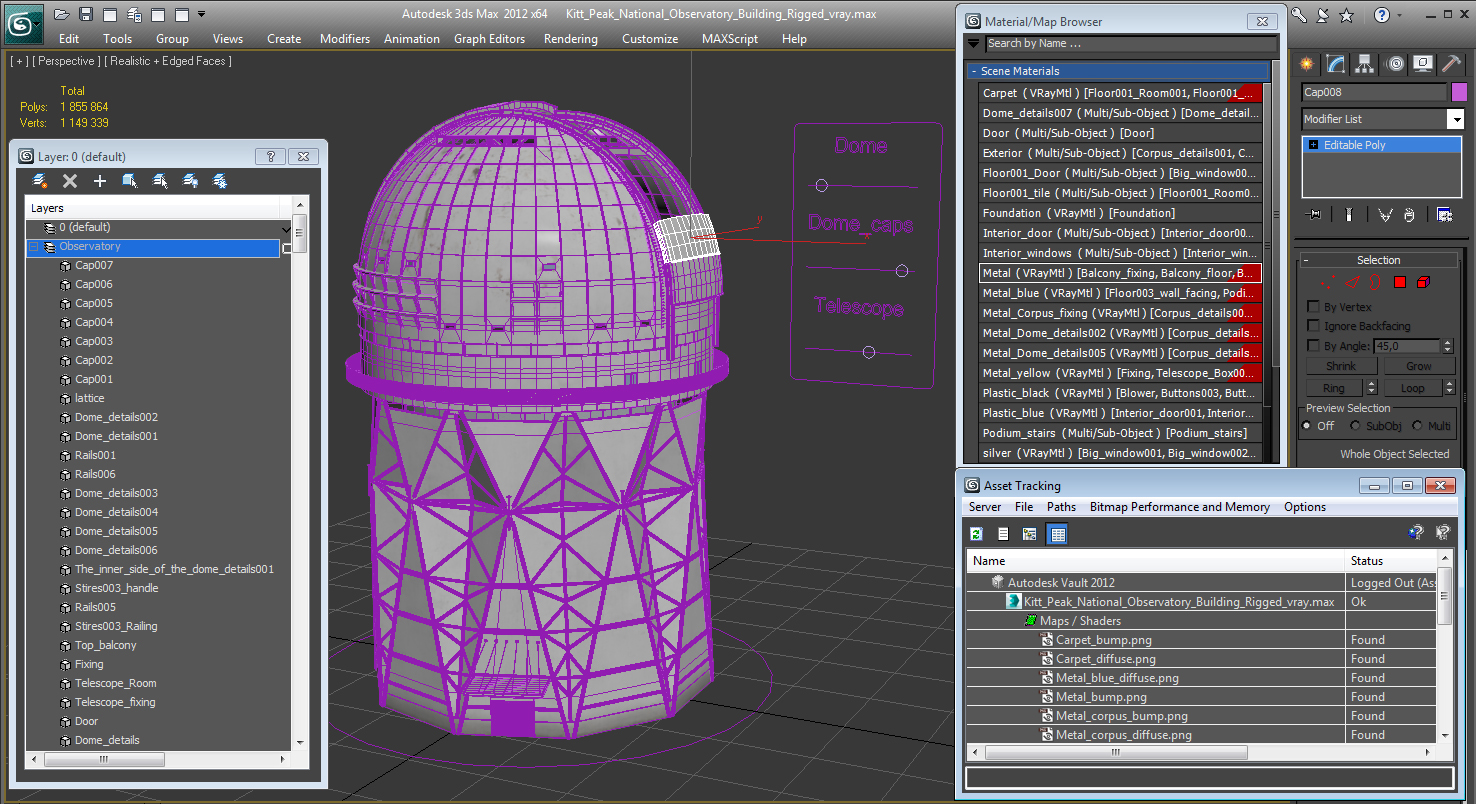The width and height of the screenshot is (1476, 804).
Task: Click the Telescope slider handle in viewport
Action: 869,352
